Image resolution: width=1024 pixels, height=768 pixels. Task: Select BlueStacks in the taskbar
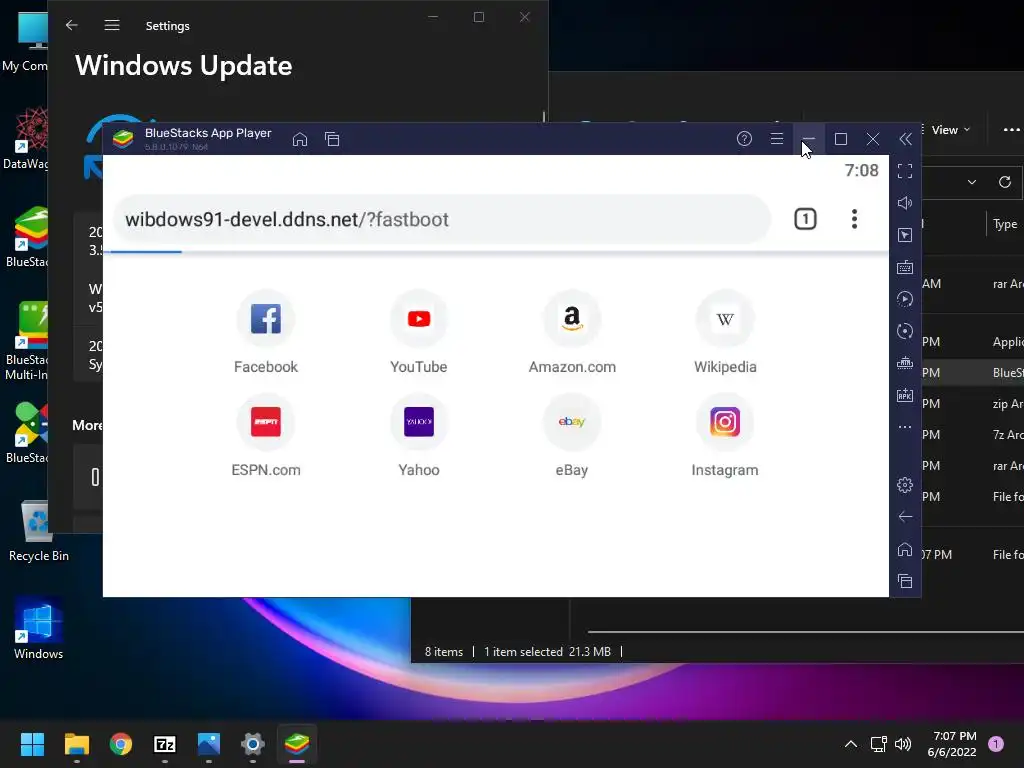point(297,744)
